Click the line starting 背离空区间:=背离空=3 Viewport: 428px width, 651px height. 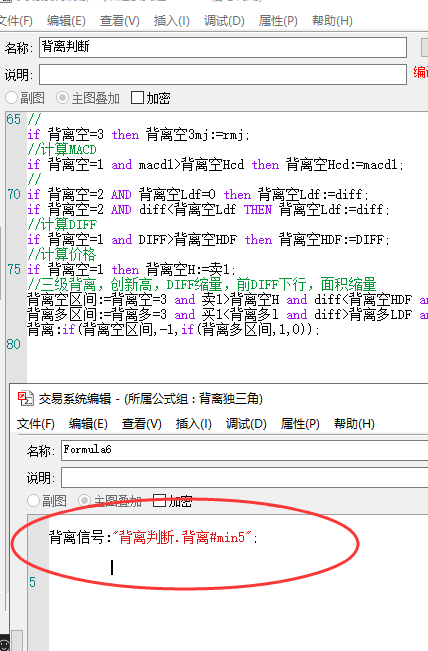point(227,299)
